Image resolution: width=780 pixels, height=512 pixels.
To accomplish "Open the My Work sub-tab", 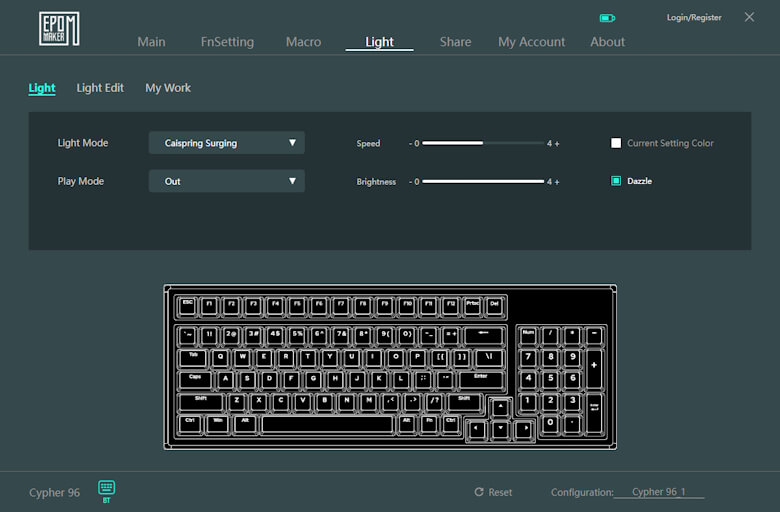I will (x=168, y=88).
